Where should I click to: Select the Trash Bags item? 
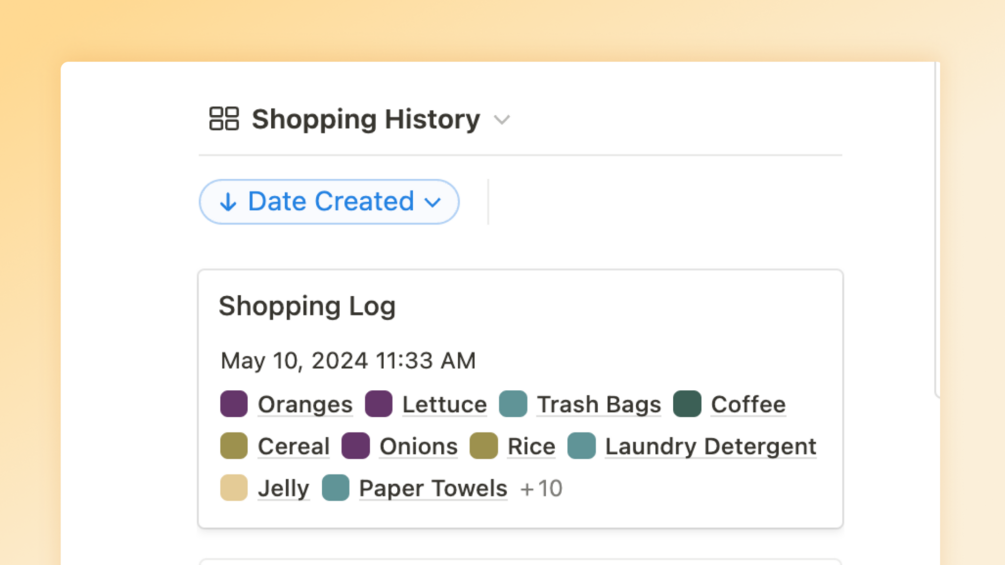(x=598, y=404)
